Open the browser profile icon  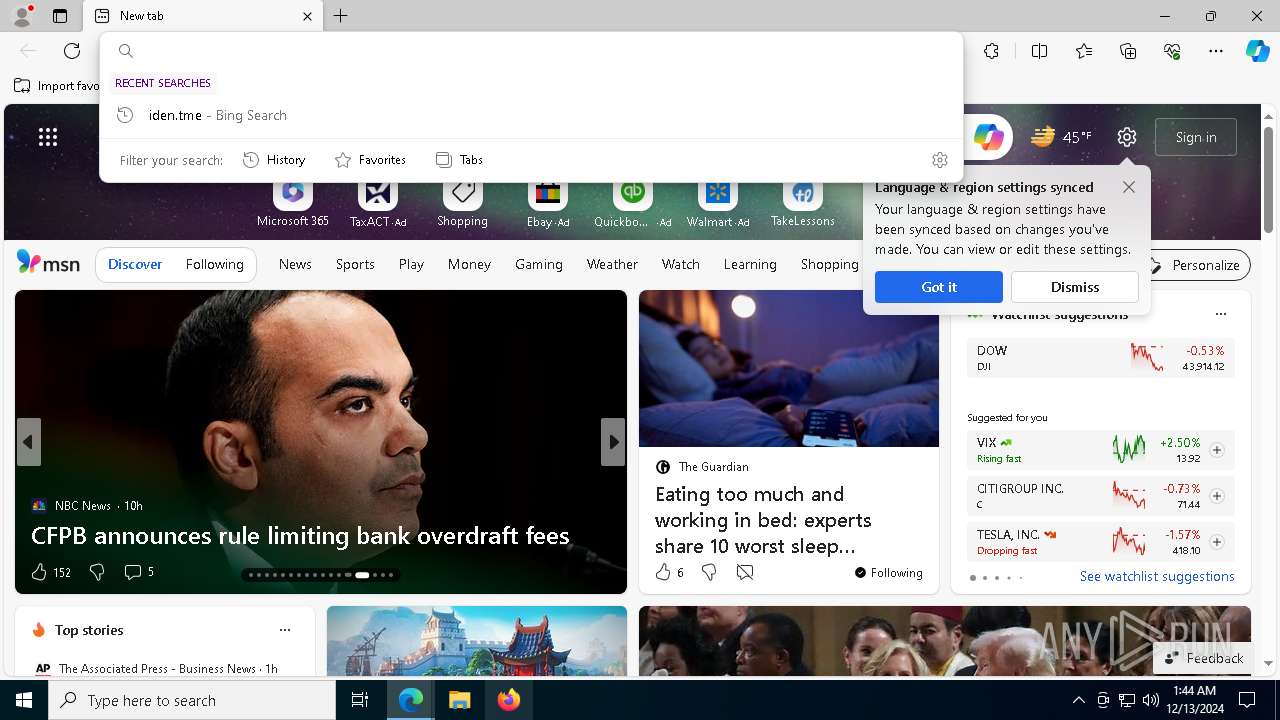[x=21, y=15]
